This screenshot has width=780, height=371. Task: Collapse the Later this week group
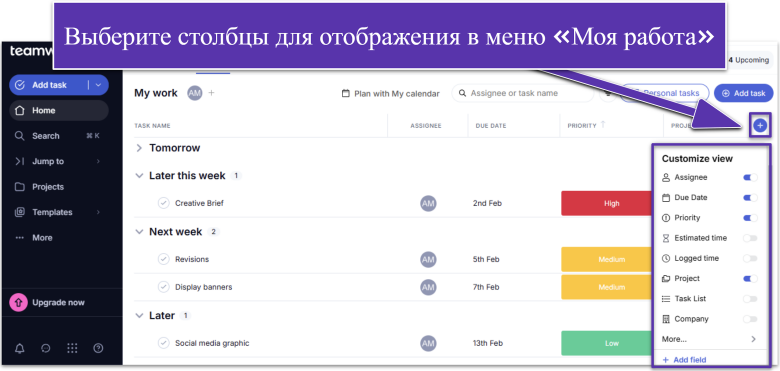(139, 176)
